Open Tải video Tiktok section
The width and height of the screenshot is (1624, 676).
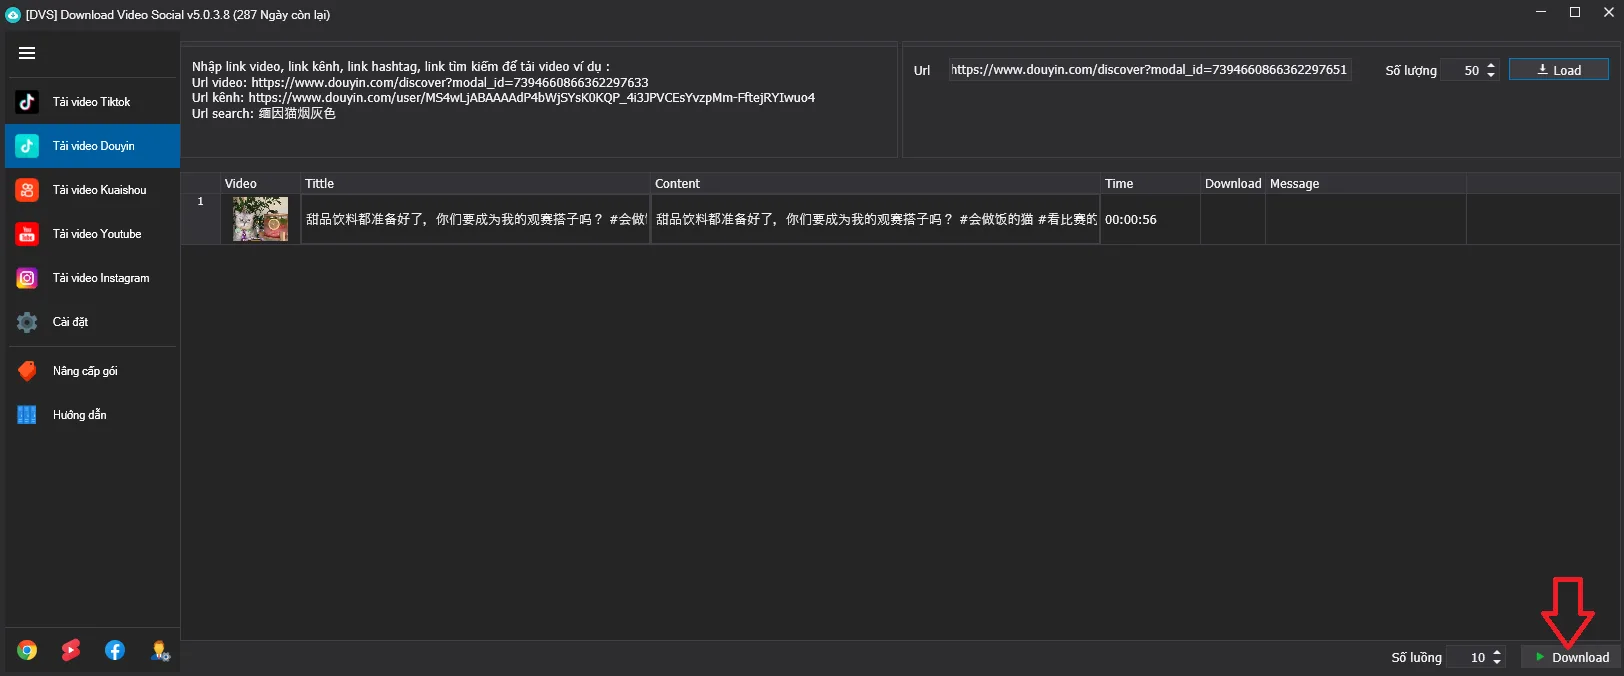(x=92, y=101)
